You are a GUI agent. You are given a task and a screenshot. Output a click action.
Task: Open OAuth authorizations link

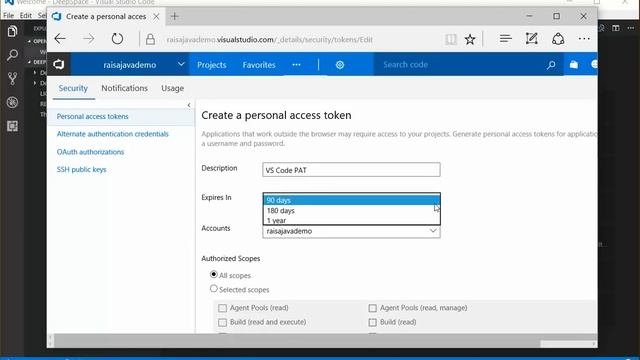click(x=90, y=152)
